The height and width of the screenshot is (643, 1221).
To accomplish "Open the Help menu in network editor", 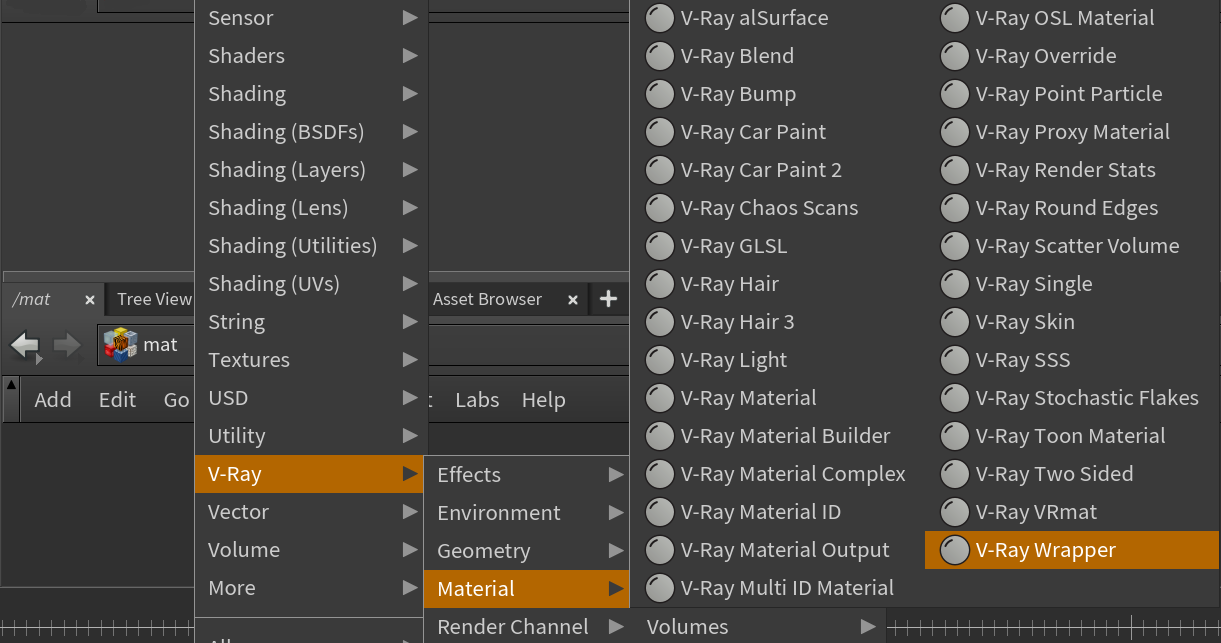I will [x=544, y=400].
